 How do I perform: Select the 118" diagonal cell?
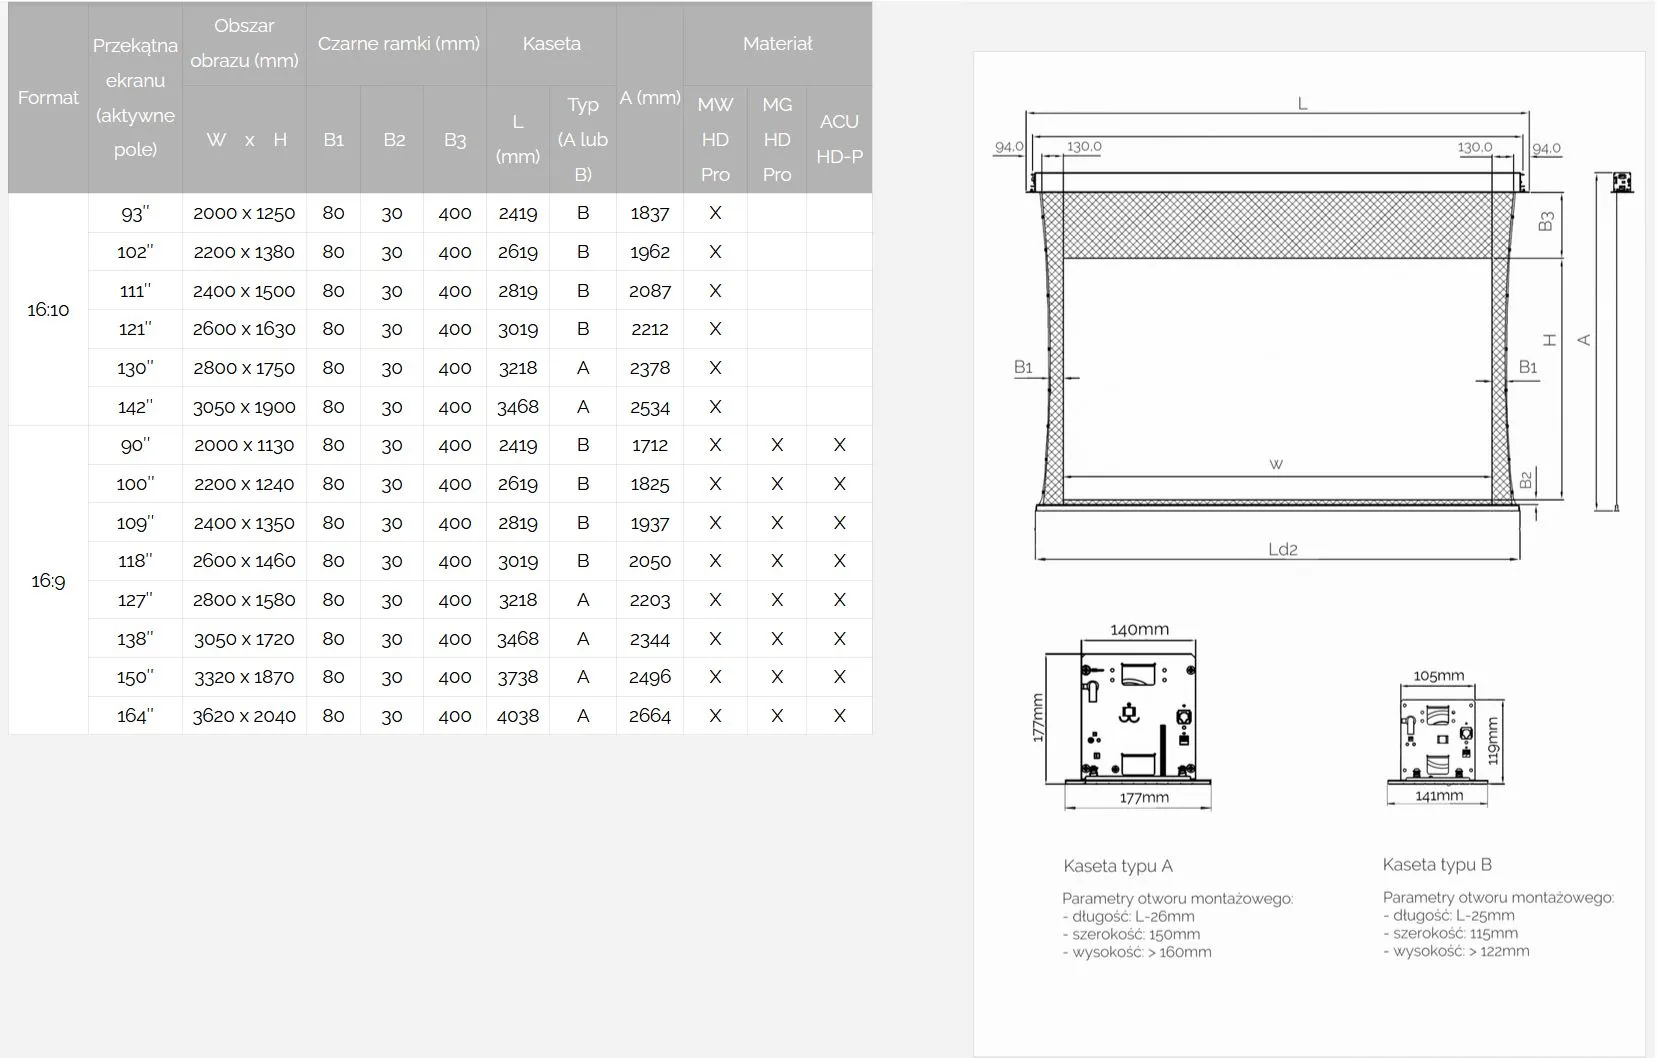tap(135, 561)
